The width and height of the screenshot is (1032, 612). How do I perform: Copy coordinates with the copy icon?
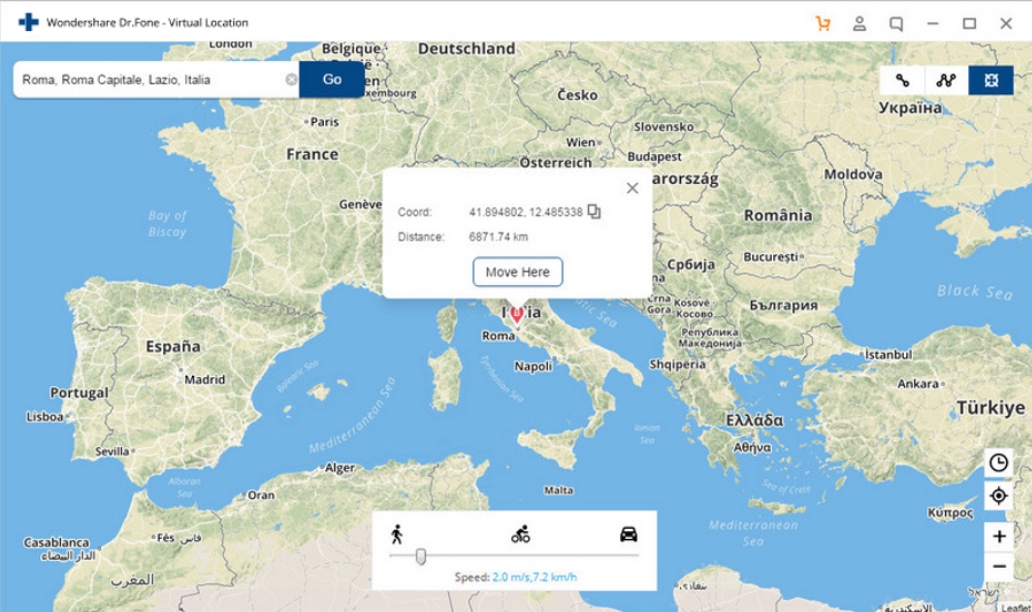pyautogui.click(x=594, y=211)
